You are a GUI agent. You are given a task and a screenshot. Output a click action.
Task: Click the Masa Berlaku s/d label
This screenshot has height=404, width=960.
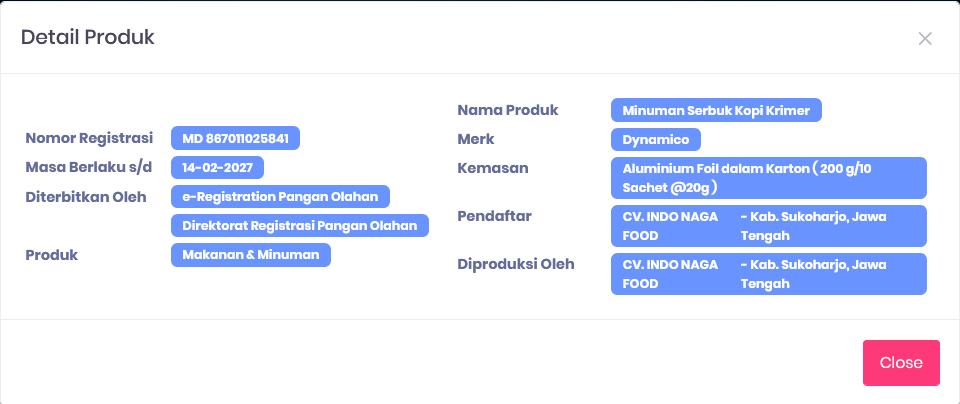click(x=87, y=167)
